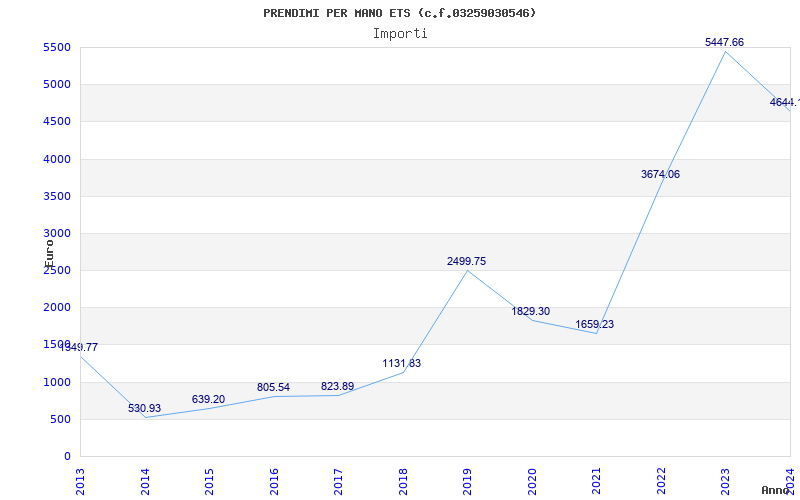Click the 500 y-axis tick label
This screenshot has height=500, width=800.
tap(60, 419)
